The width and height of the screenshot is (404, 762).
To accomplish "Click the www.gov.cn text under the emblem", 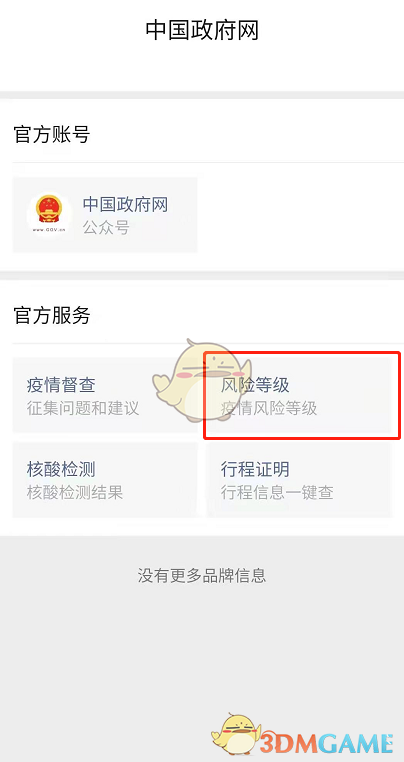I will tap(49, 230).
